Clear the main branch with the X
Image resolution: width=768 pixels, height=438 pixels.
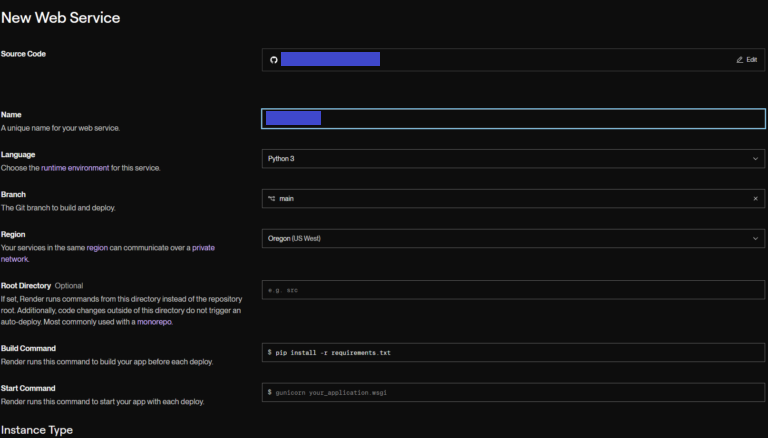755,199
